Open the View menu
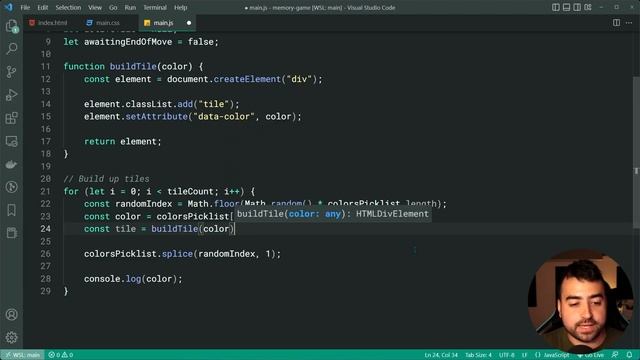 [x=95, y=7]
